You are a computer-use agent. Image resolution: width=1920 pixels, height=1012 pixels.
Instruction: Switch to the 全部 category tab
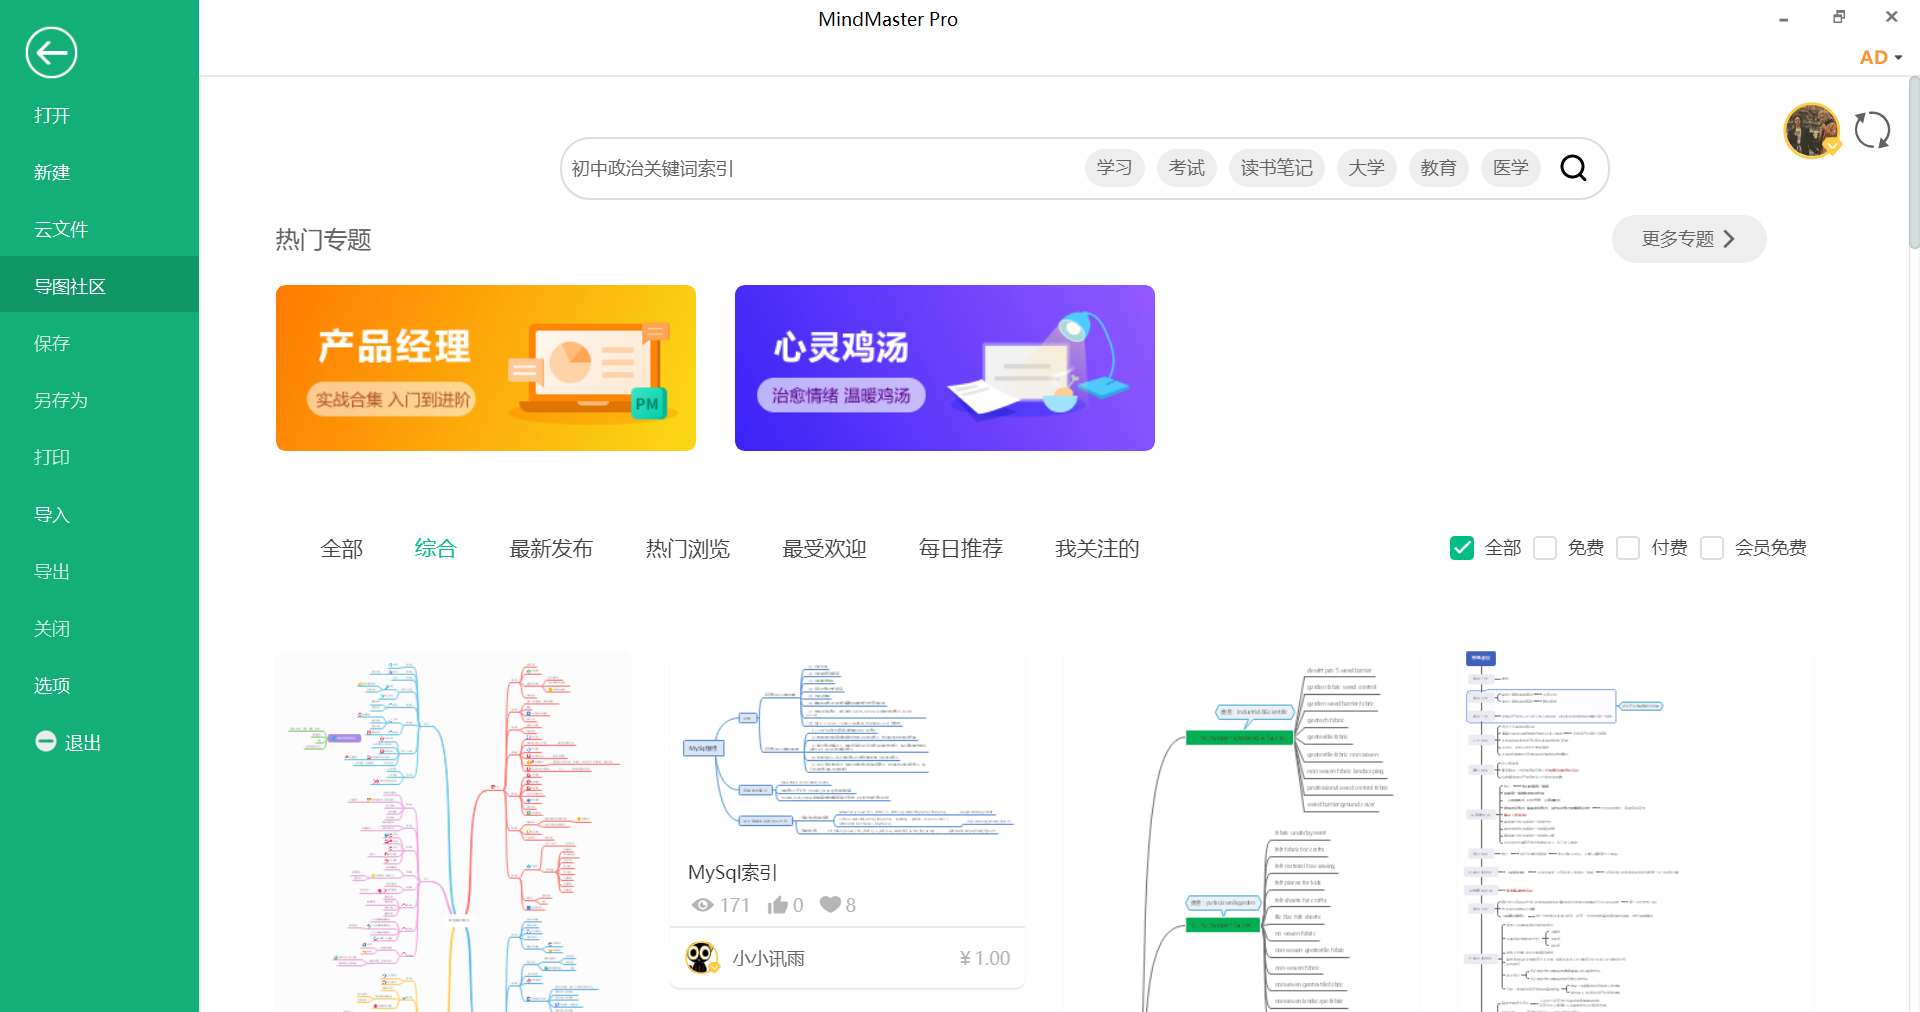coord(342,548)
